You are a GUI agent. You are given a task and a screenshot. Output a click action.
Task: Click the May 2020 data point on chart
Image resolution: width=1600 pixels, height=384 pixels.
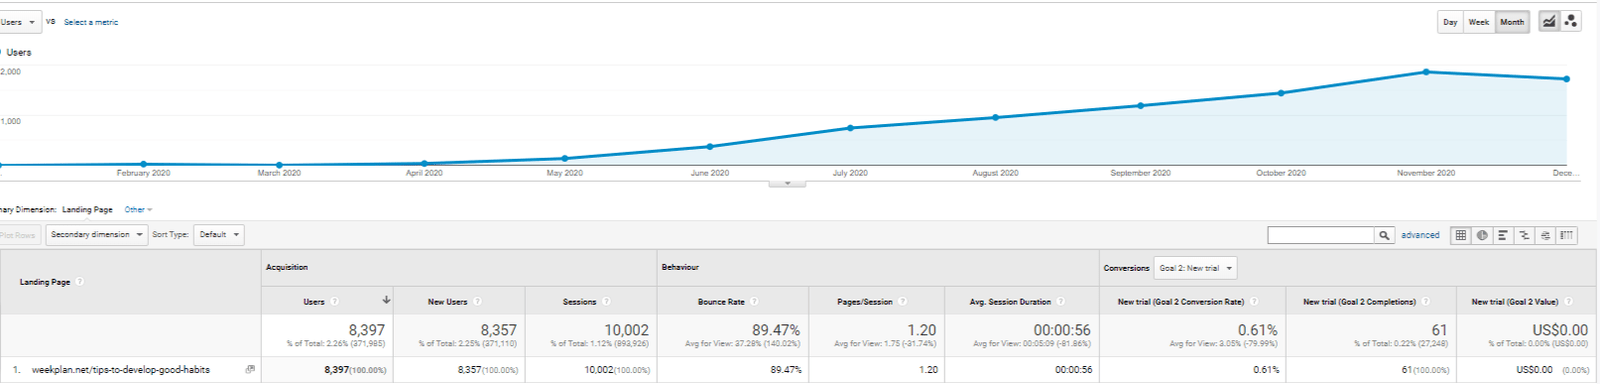pyautogui.click(x=565, y=158)
